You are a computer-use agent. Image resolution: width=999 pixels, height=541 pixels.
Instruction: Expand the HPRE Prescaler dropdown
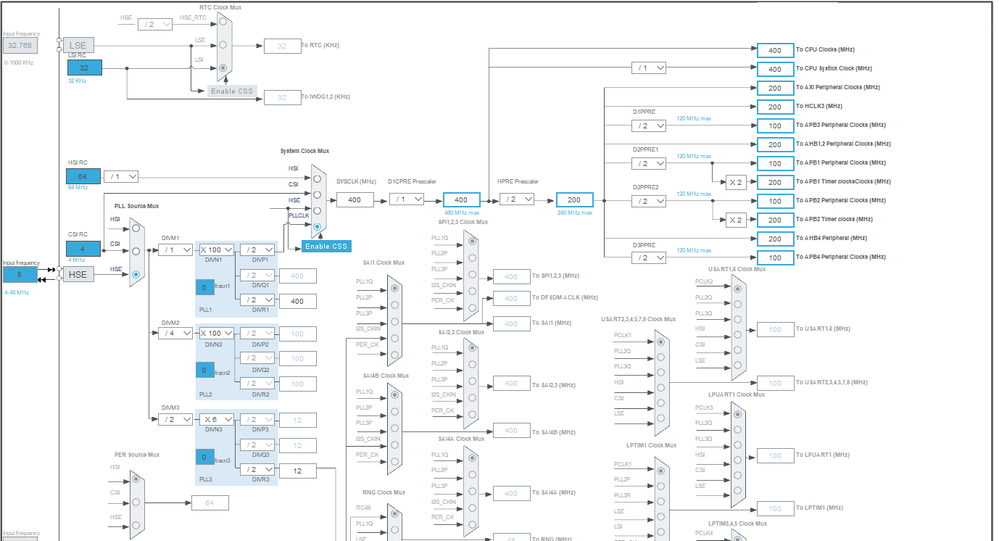pos(517,199)
